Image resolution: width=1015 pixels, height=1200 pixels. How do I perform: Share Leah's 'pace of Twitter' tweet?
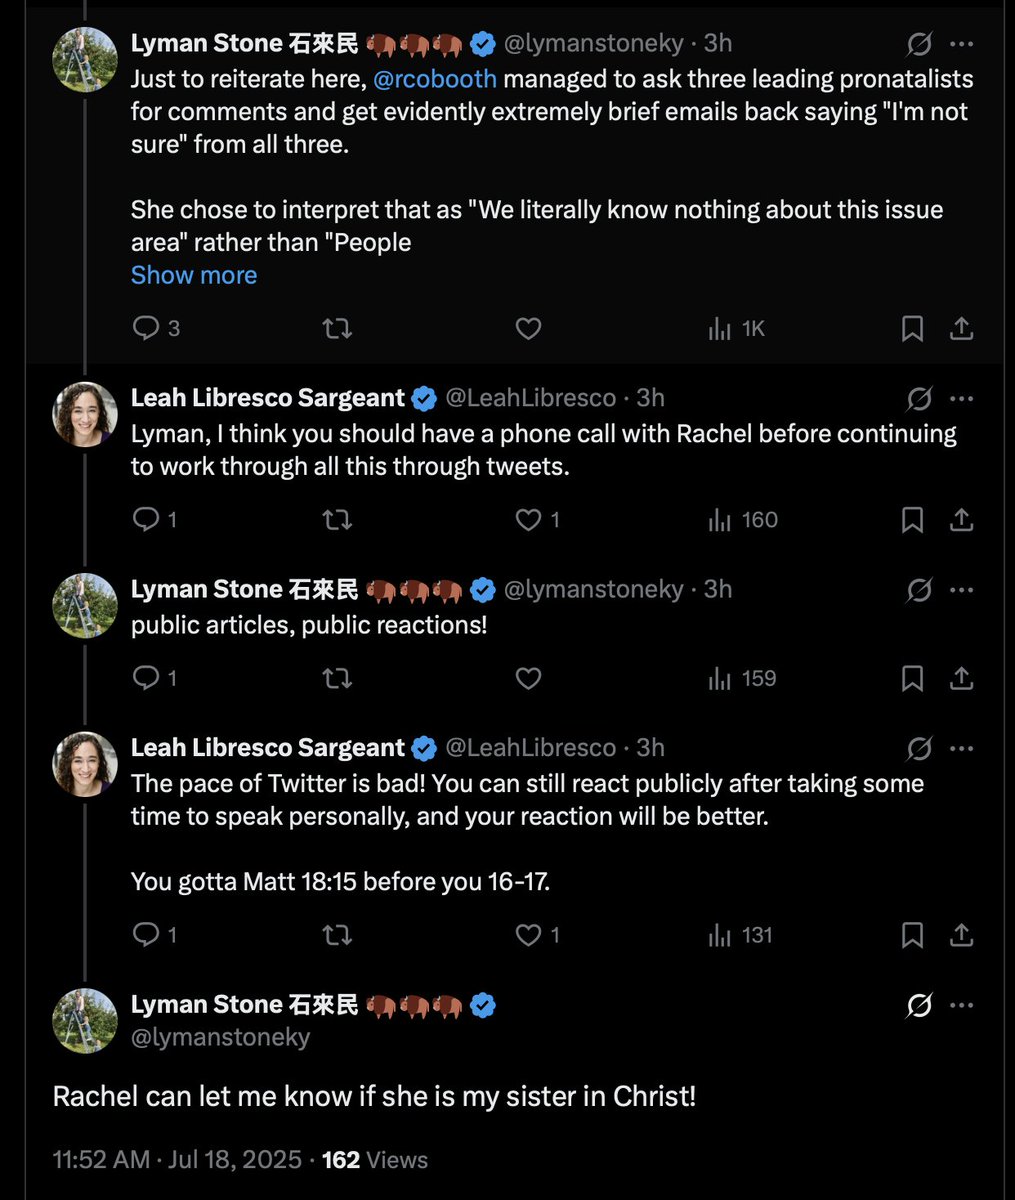click(x=961, y=935)
